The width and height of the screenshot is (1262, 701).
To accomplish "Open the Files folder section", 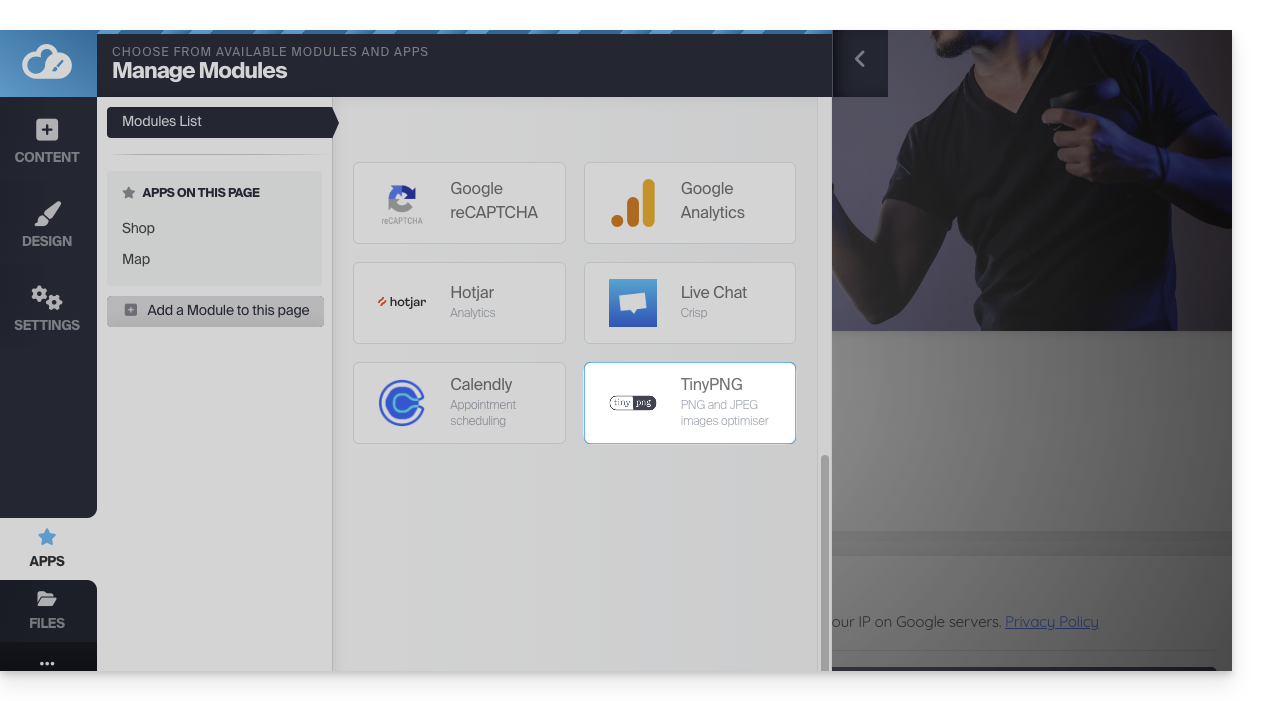I will (x=47, y=610).
